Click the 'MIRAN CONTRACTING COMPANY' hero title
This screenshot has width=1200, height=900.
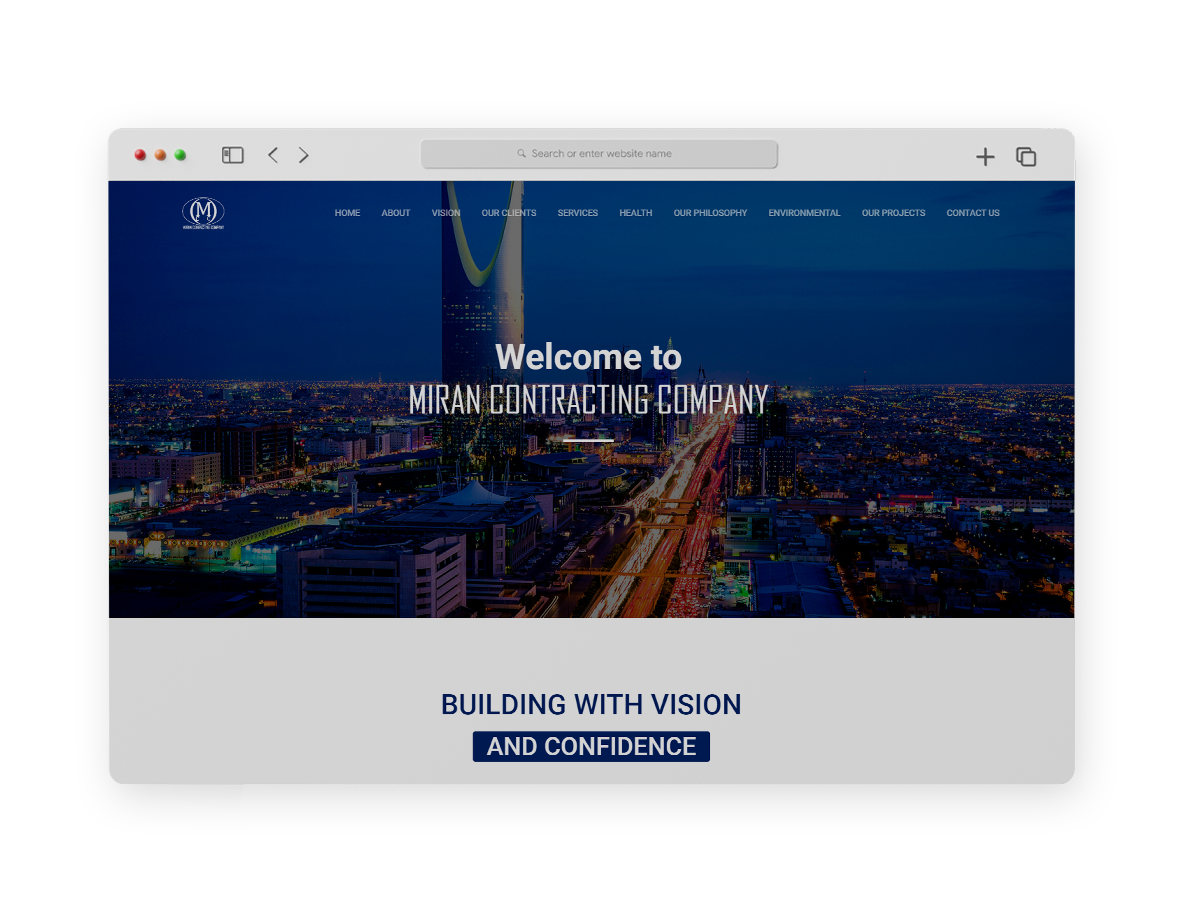tap(589, 400)
